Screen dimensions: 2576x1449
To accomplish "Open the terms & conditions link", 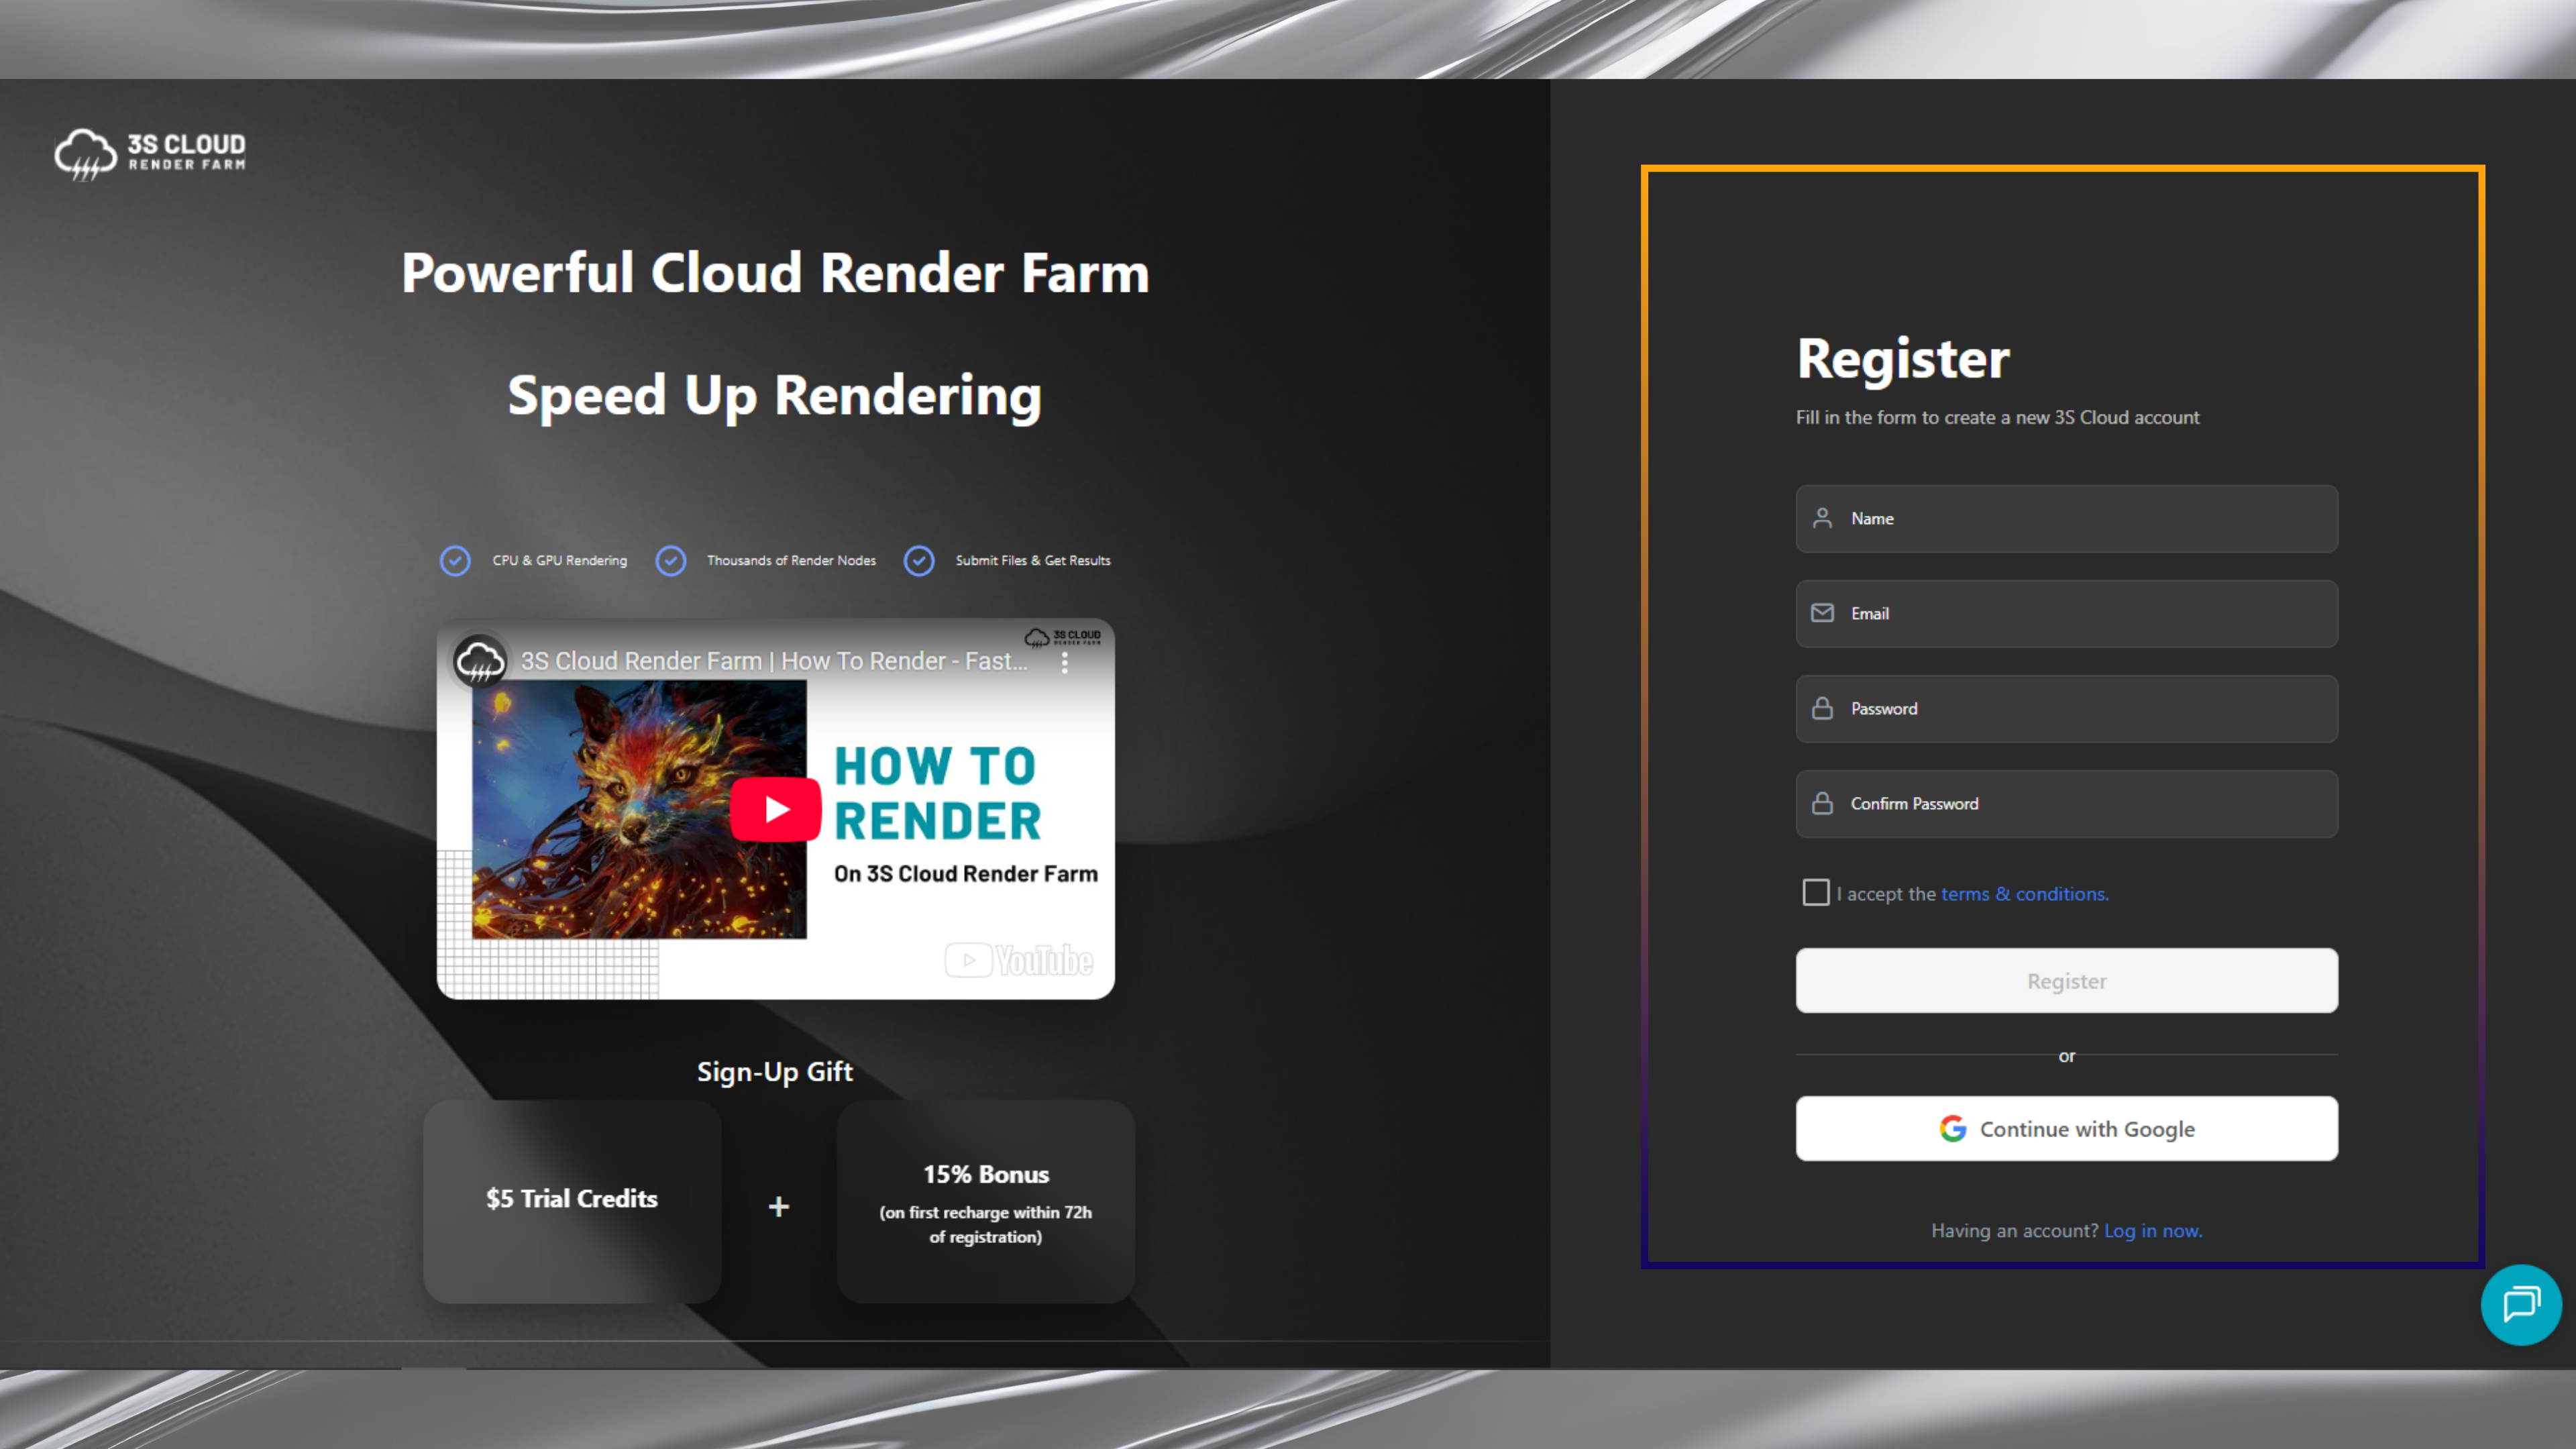I will (x=2024, y=894).
